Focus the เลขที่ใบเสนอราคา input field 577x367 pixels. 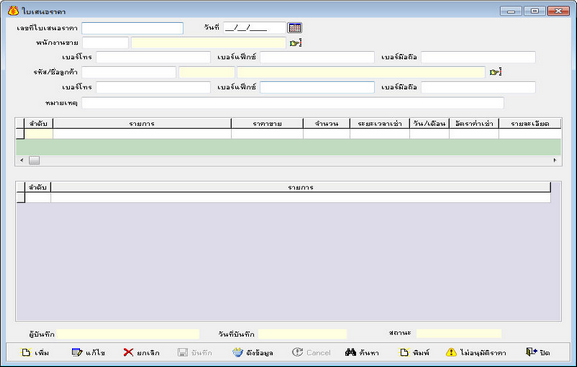(132, 28)
